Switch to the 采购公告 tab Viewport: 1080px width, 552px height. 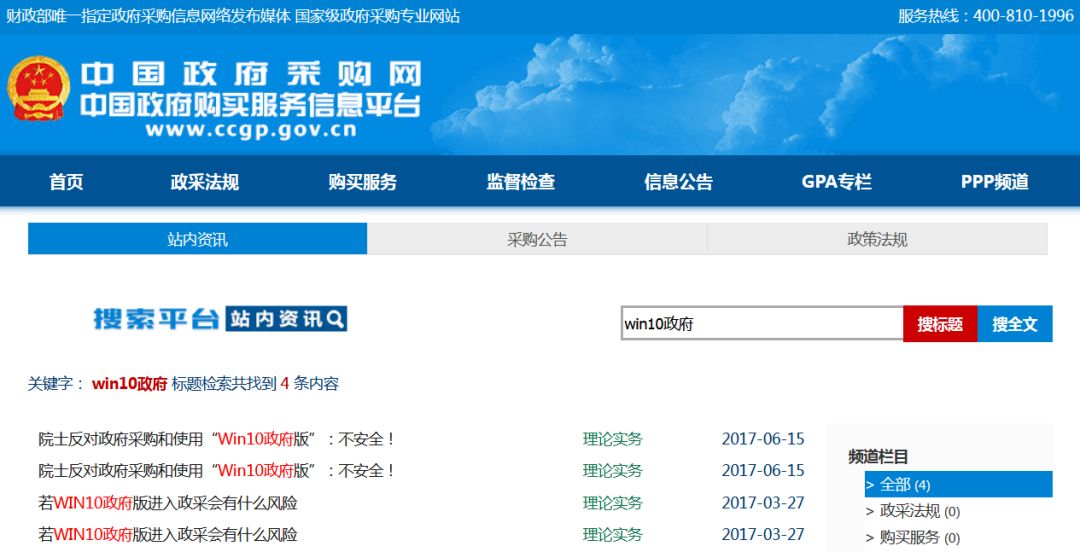(x=537, y=239)
